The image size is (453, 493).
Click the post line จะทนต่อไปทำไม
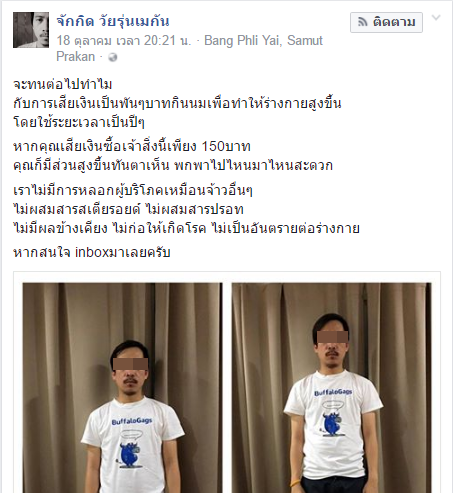tap(63, 84)
